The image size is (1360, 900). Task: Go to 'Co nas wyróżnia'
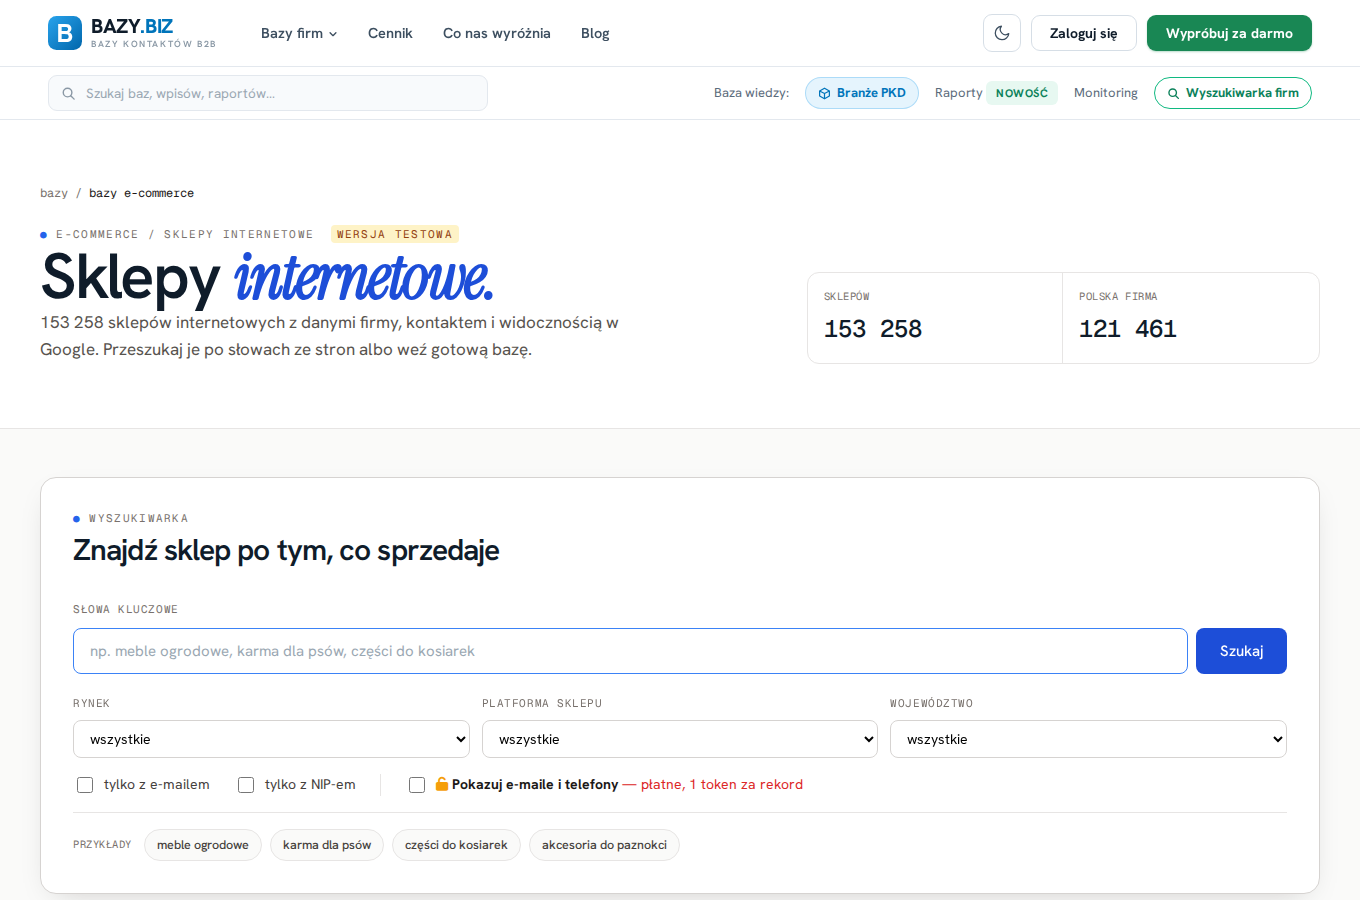tap(497, 33)
